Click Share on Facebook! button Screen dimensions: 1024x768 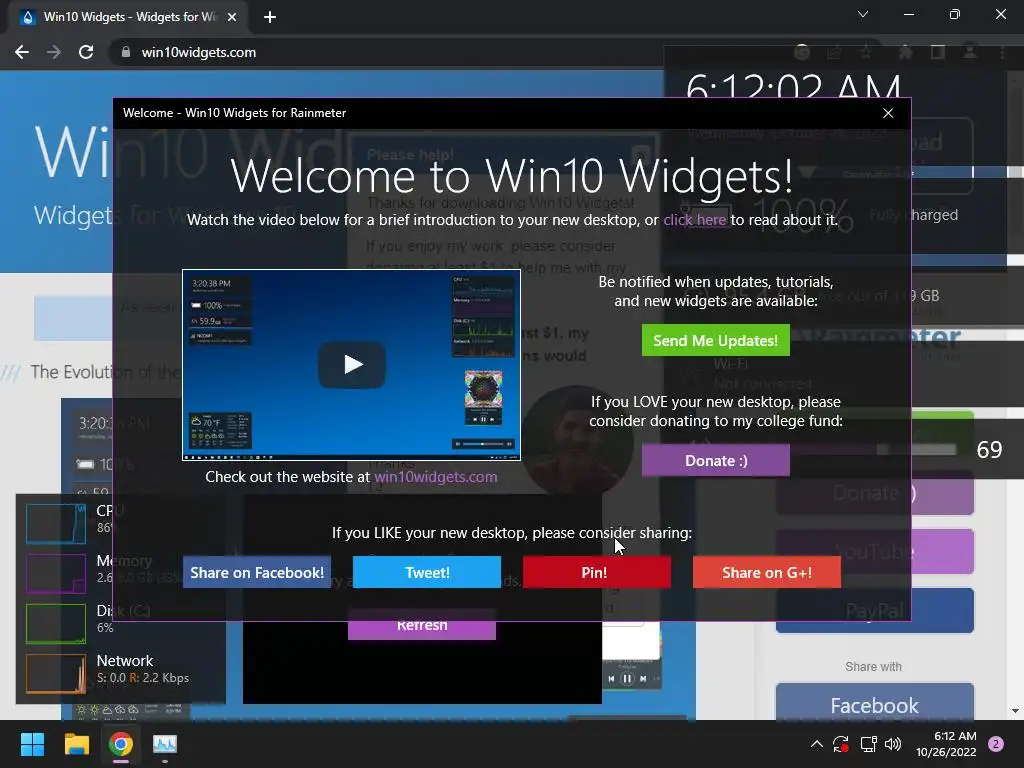[x=257, y=572]
